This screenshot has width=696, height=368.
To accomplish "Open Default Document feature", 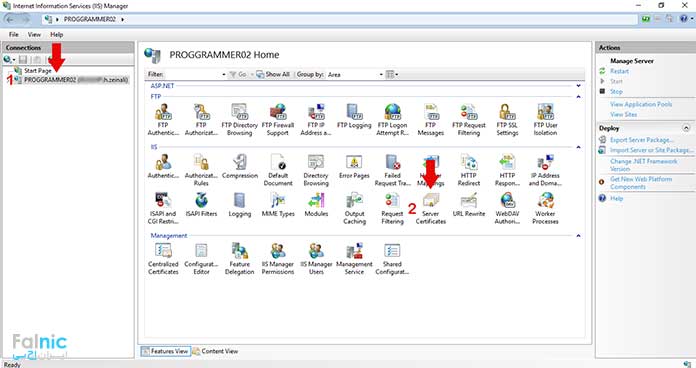I will click(278, 170).
